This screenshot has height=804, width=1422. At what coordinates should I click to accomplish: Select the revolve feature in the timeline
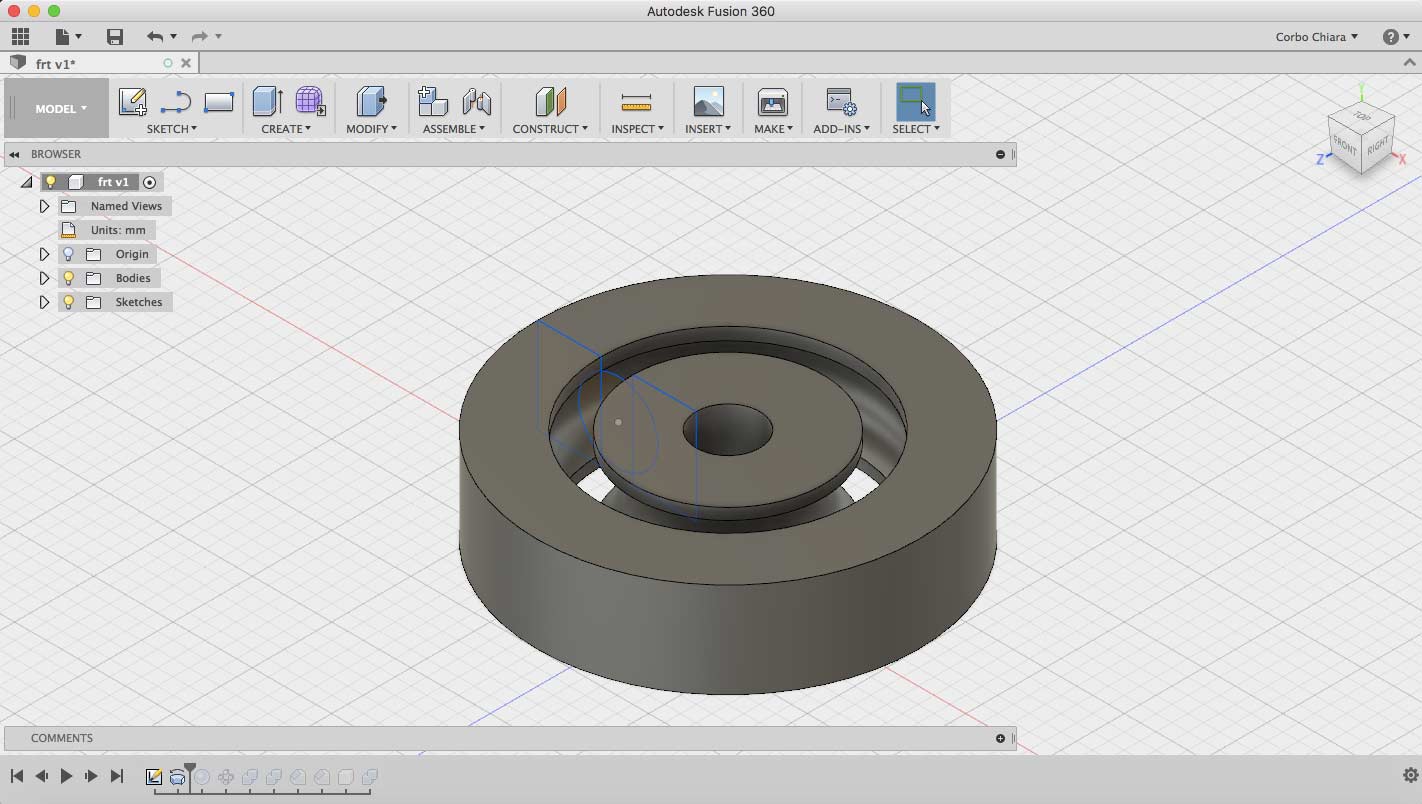pyautogui.click(x=178, y=777)
